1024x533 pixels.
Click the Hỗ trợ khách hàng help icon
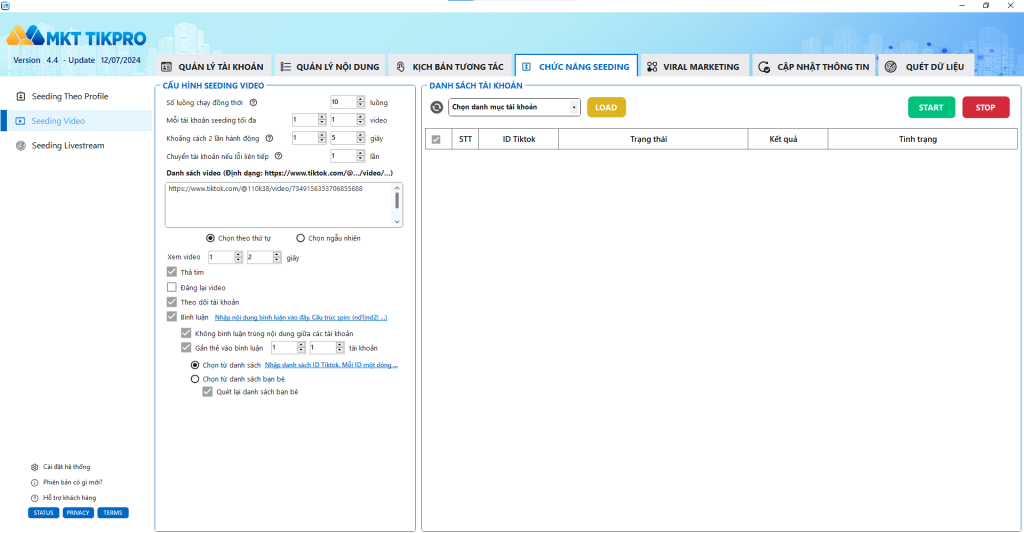pos(35,498)
